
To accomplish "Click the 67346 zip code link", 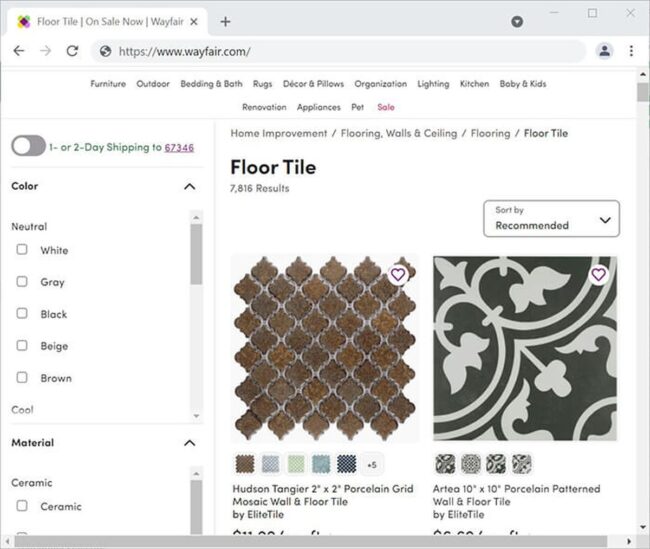I will click(179, 148).
